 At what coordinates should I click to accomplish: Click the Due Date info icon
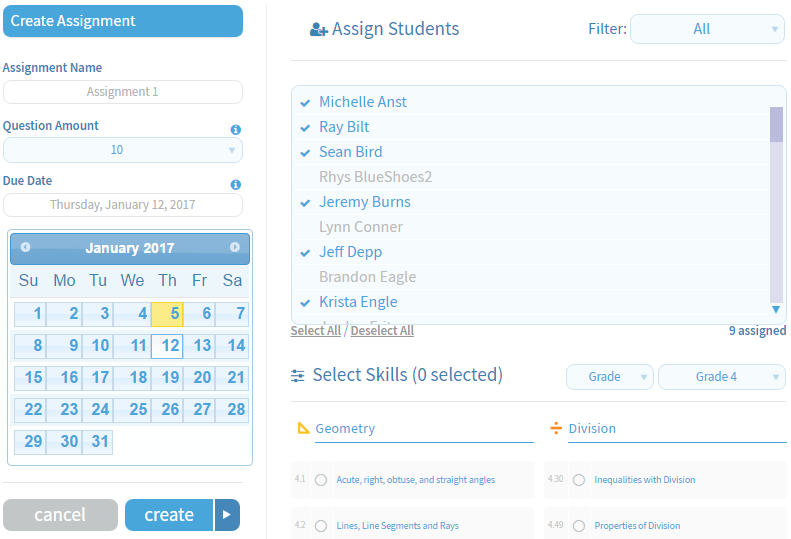click(x=236, y=185)
